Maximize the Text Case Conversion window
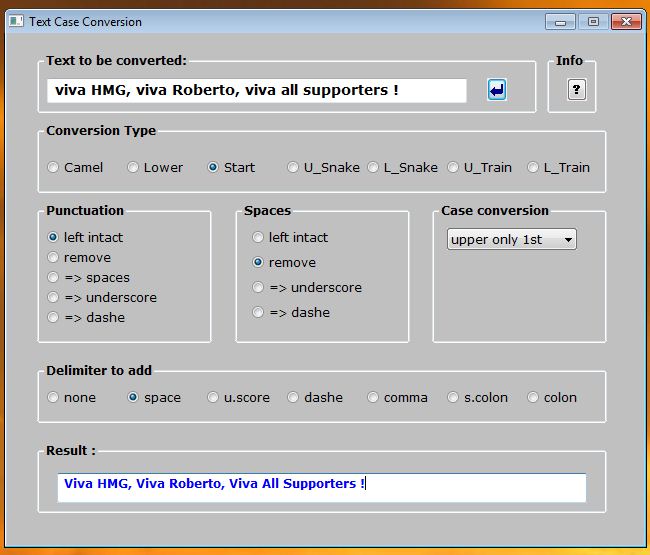Image resolution: width=650 pixels, height=555 pixels. coord(593,22)
